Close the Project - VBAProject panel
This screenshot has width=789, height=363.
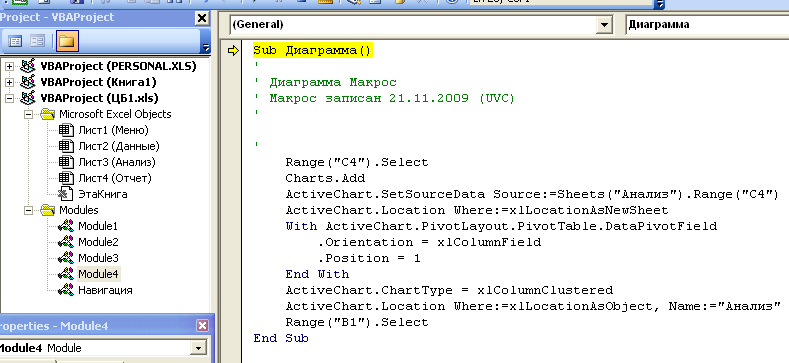202,19
